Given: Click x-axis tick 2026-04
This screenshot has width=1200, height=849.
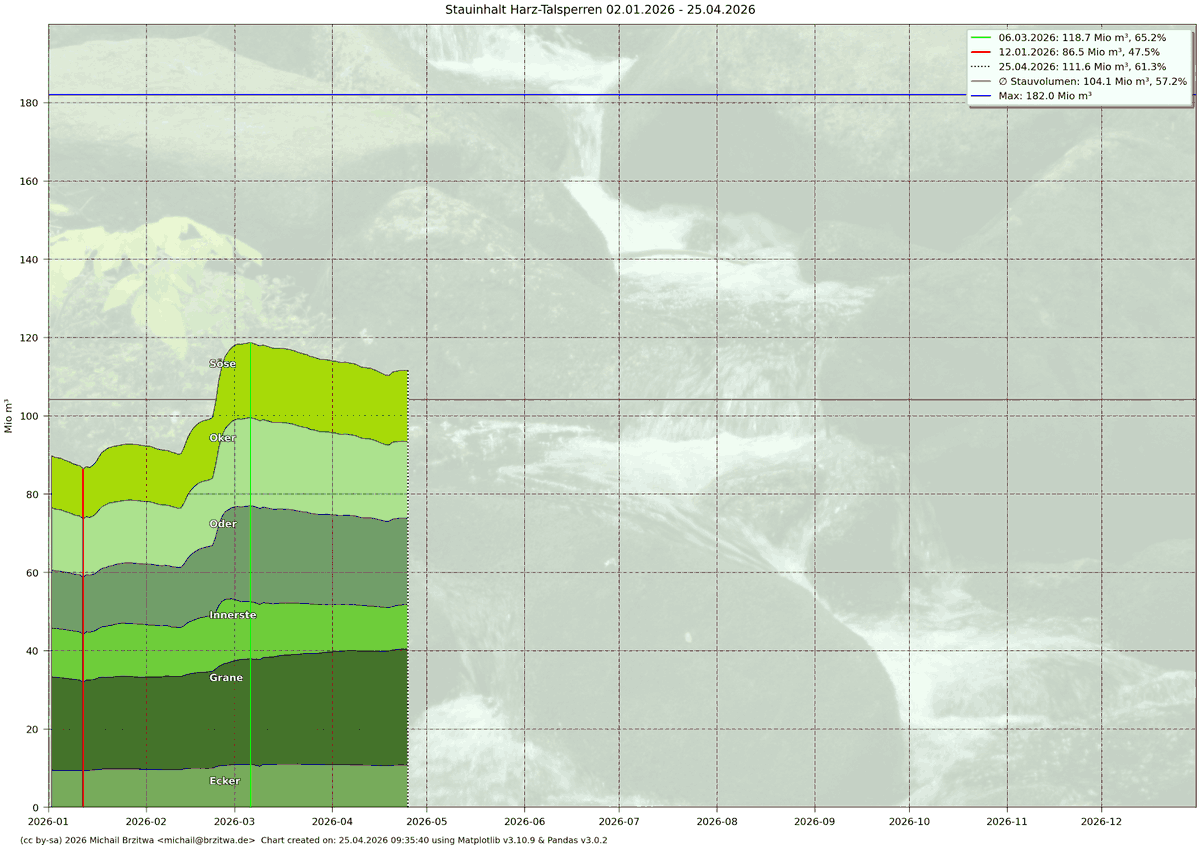Looking at the screenshot, I should point(332,821).
